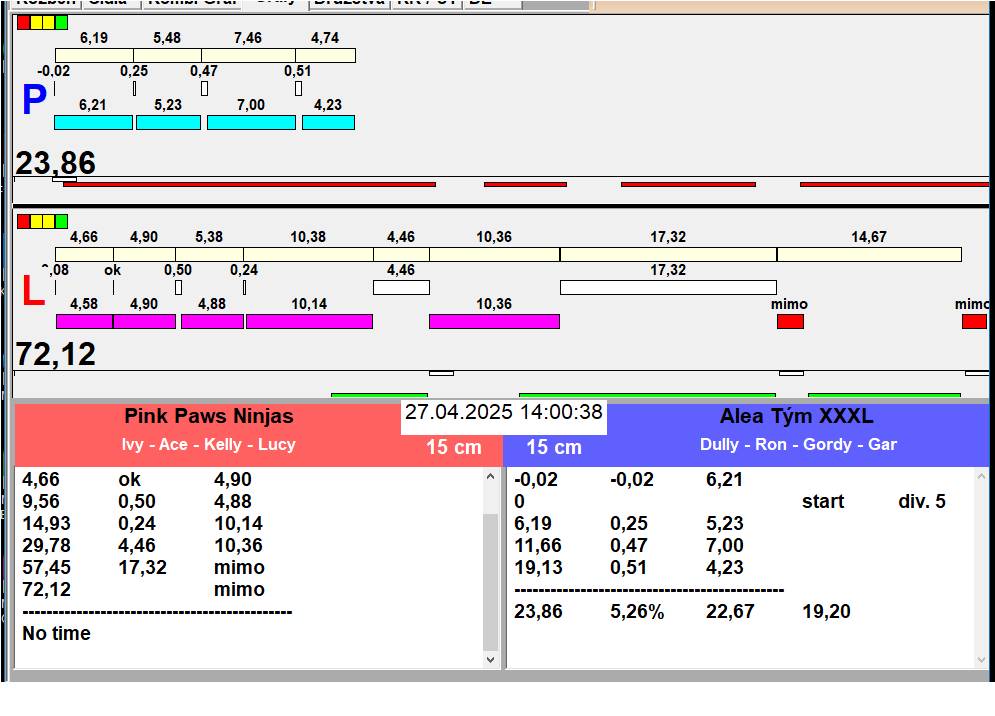Click the red start light in lane L
The height and width of the screenshot is (716, 995).
click(23, 221)
